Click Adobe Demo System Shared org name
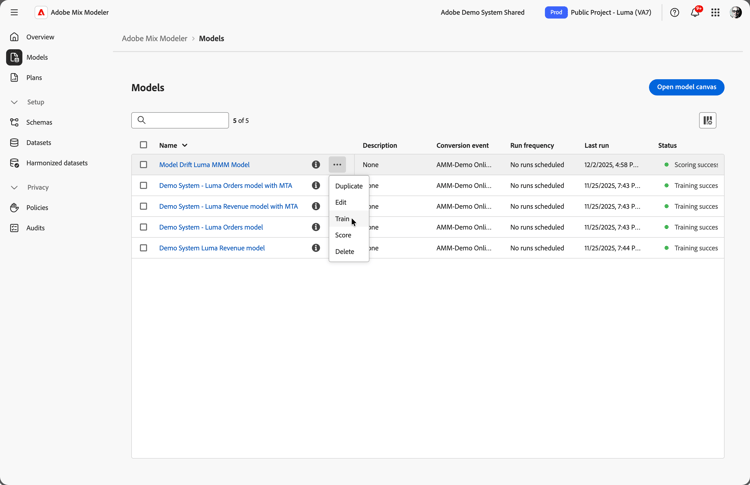The image size is (750, 485). [482, 12]
